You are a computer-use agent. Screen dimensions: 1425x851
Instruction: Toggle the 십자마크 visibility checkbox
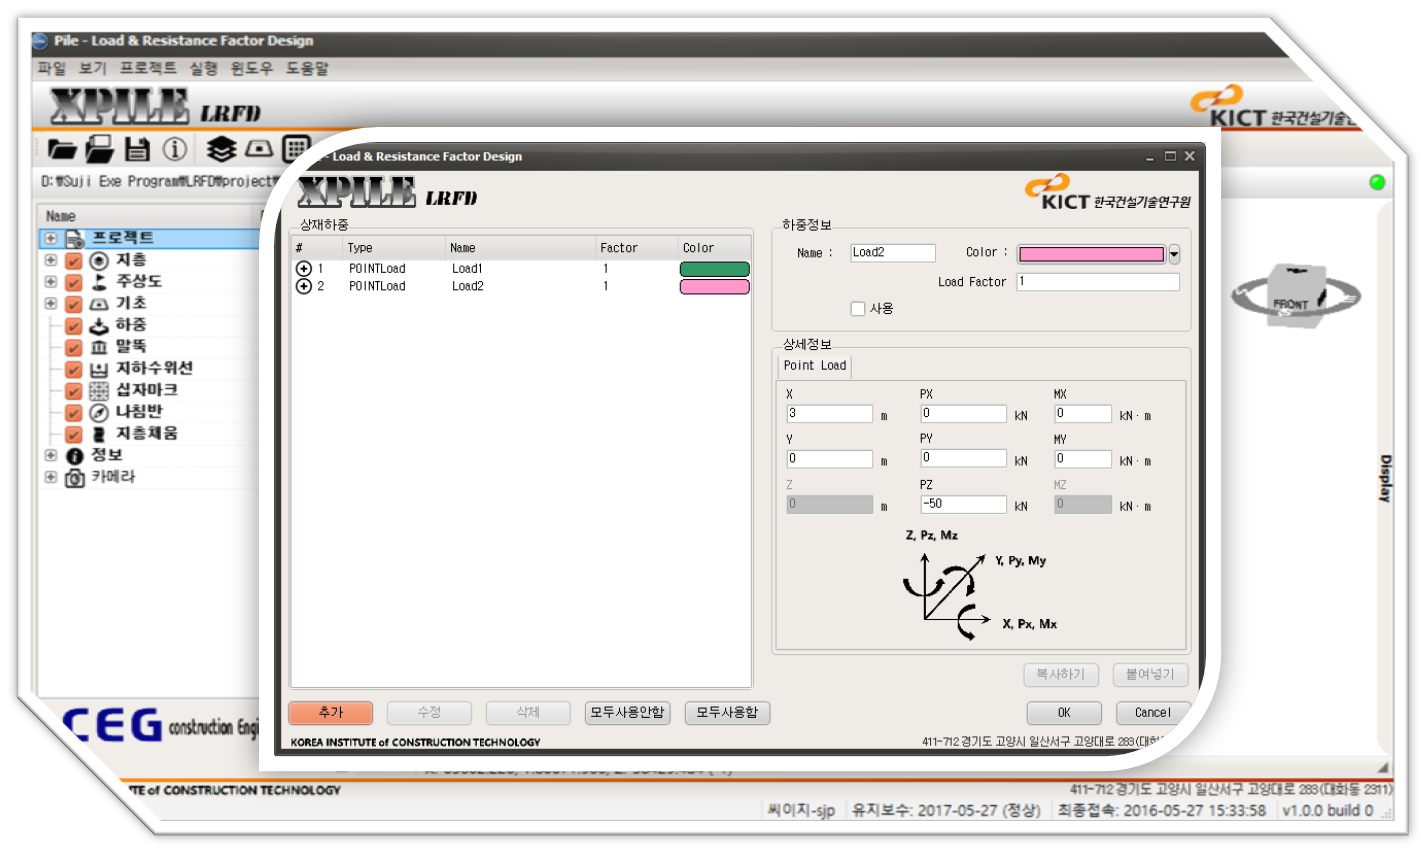pyautogui.click(x=74, y=391)
